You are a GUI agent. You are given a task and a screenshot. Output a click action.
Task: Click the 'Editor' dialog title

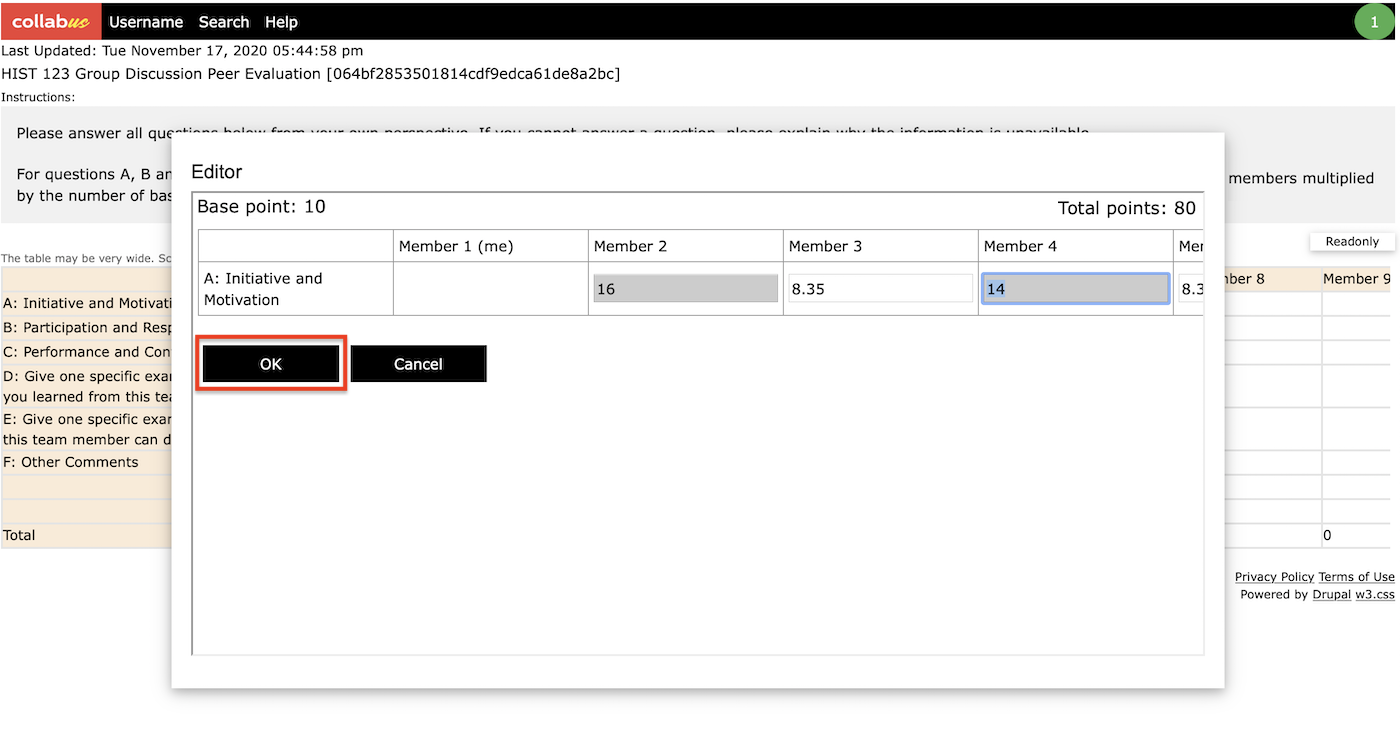click(217, 172)
